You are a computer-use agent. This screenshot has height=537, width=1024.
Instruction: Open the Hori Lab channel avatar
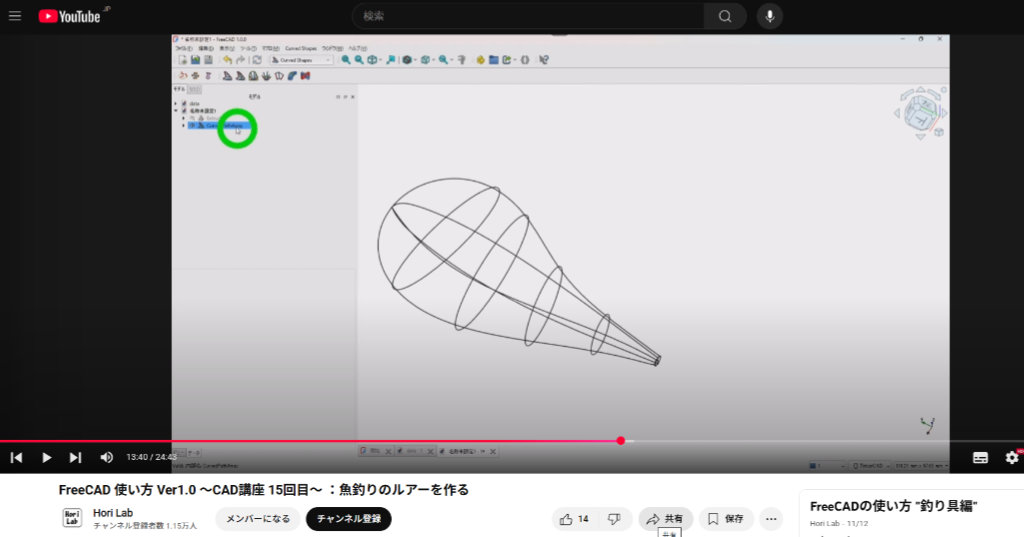tap(72, 518)
